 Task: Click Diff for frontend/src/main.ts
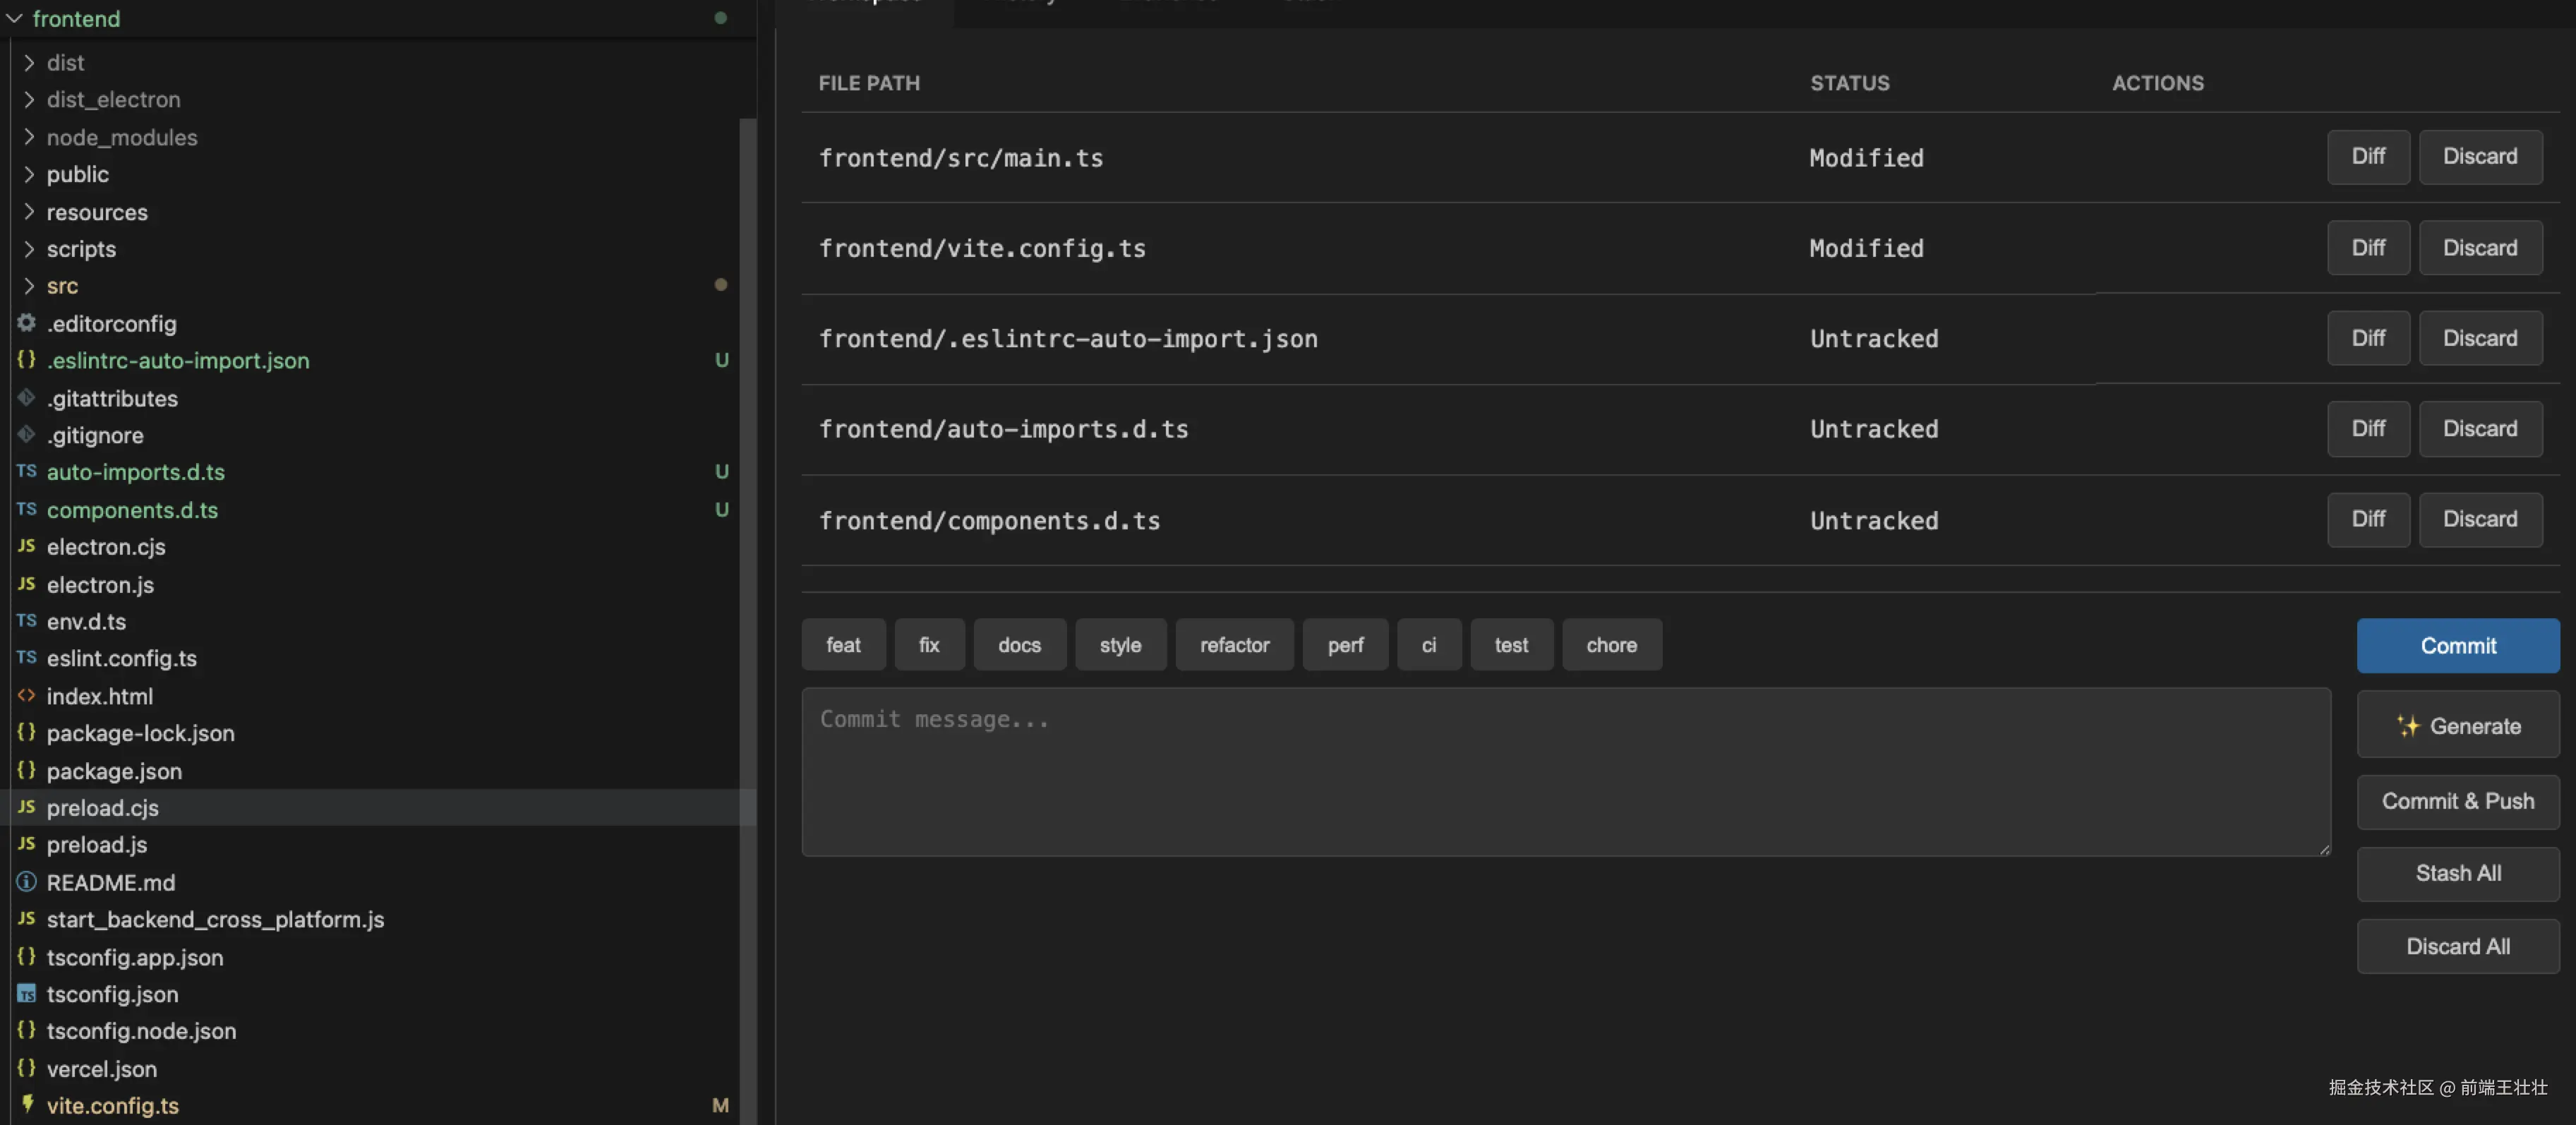2367,157
